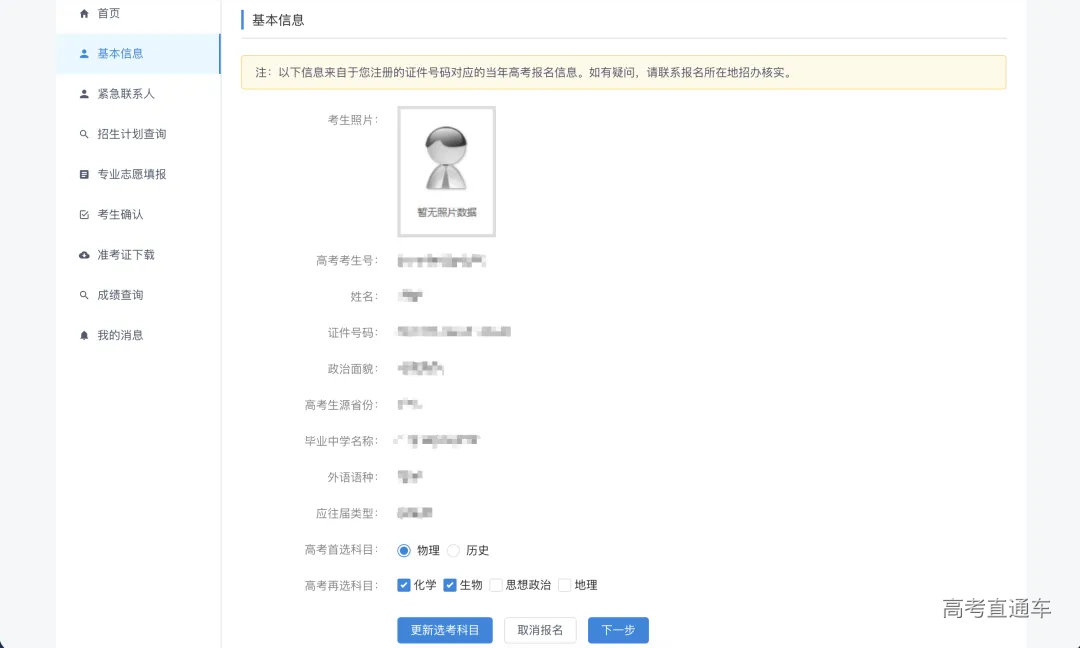1080x648 pixels.
Task: Enable the 思想政治 checkbox
Action: (496, 584)
